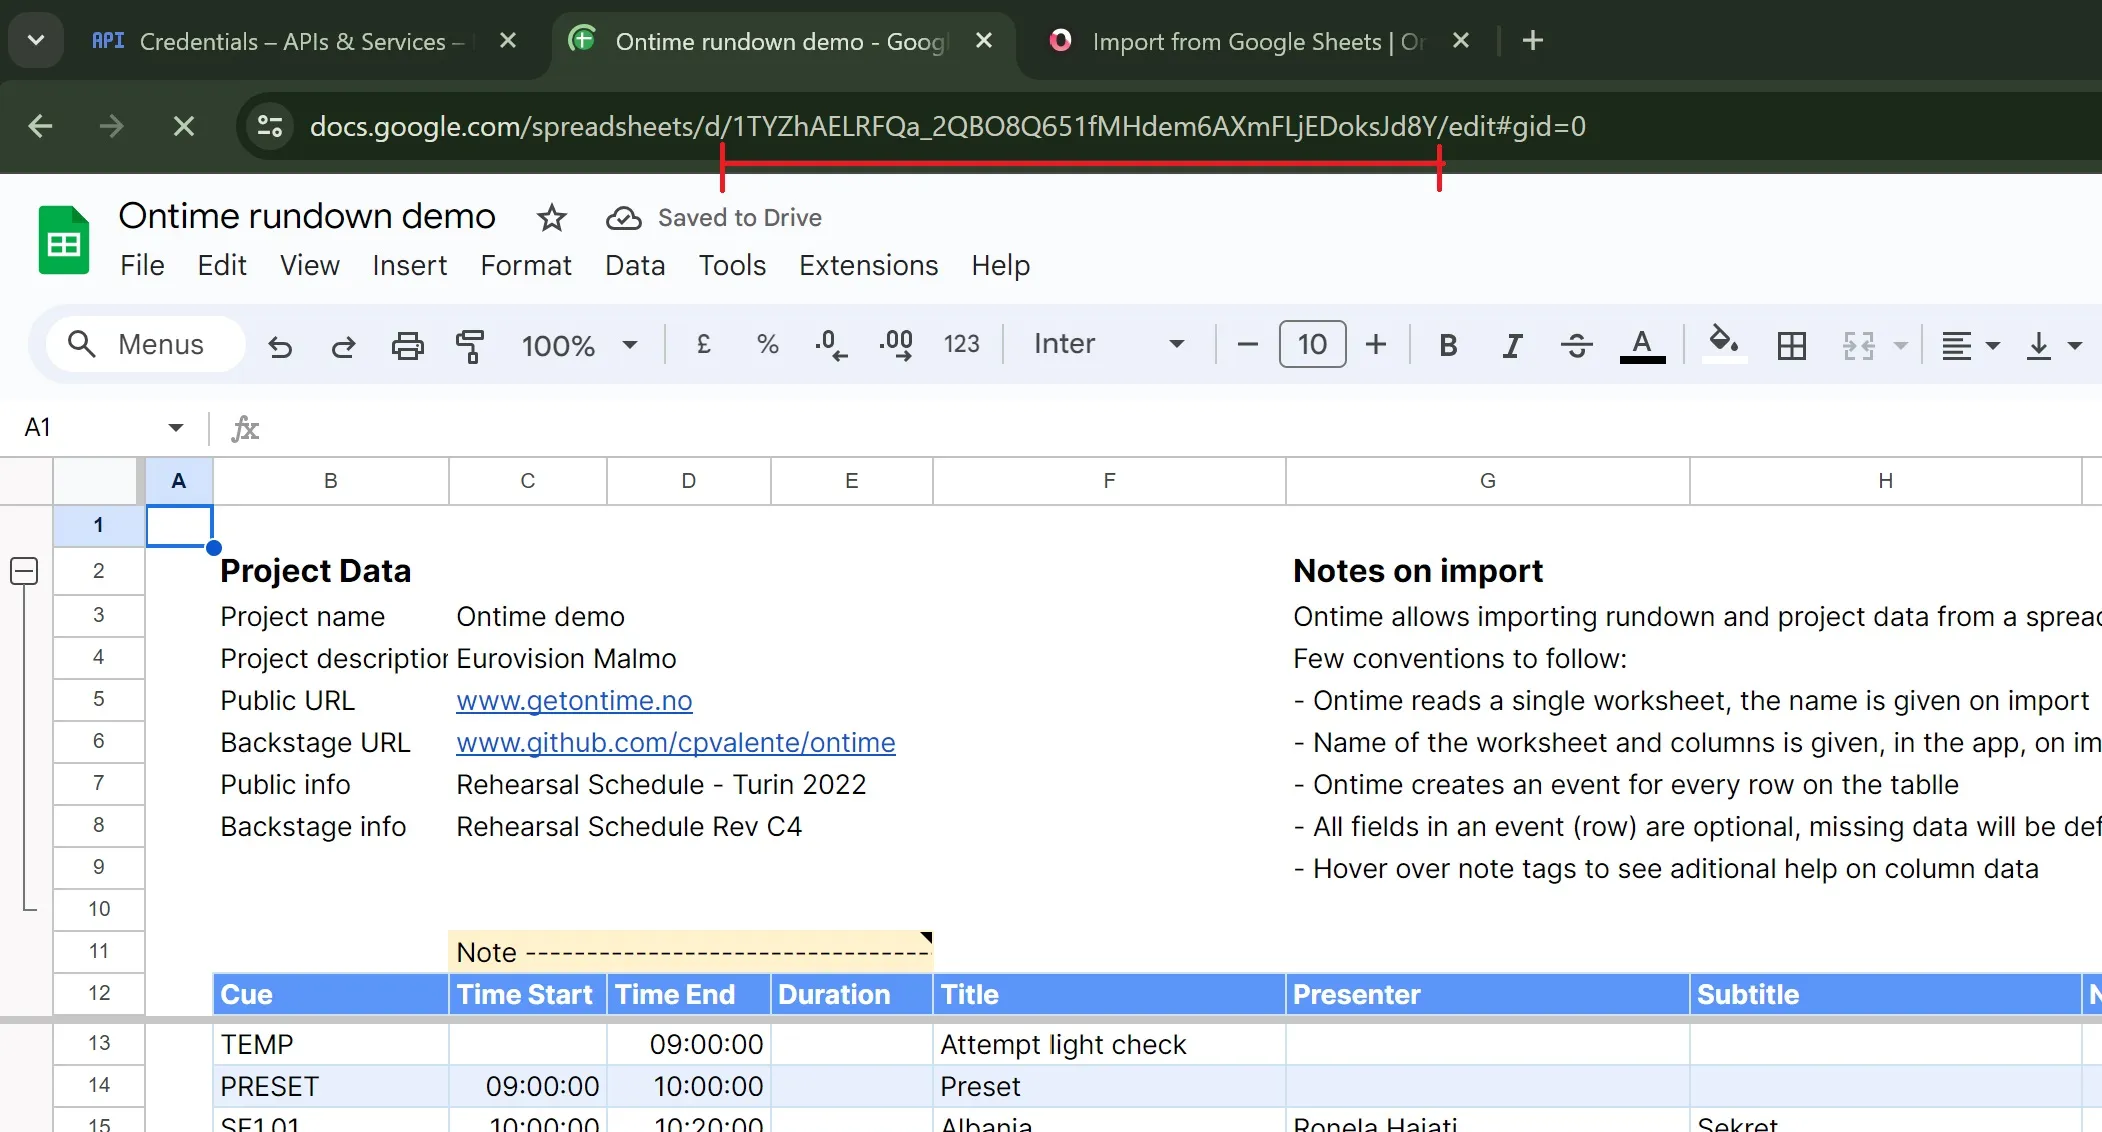This screenshot has height=1132, width=2102.
Task: Click the Print icon
Action: [x=407, y=346]
